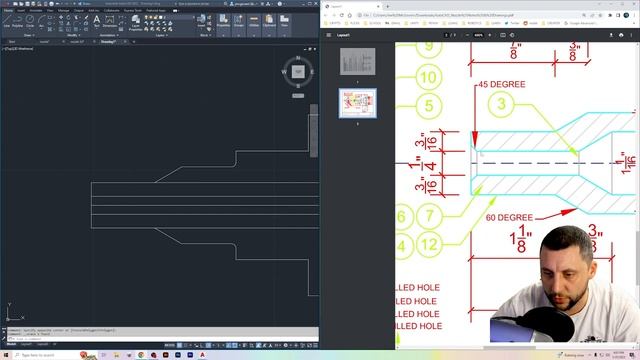Switch to the Start file tab

pos(12,42)
